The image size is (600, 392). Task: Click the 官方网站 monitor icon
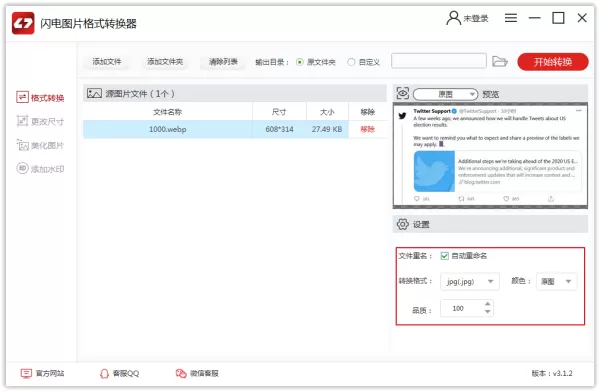pos(26,373)
